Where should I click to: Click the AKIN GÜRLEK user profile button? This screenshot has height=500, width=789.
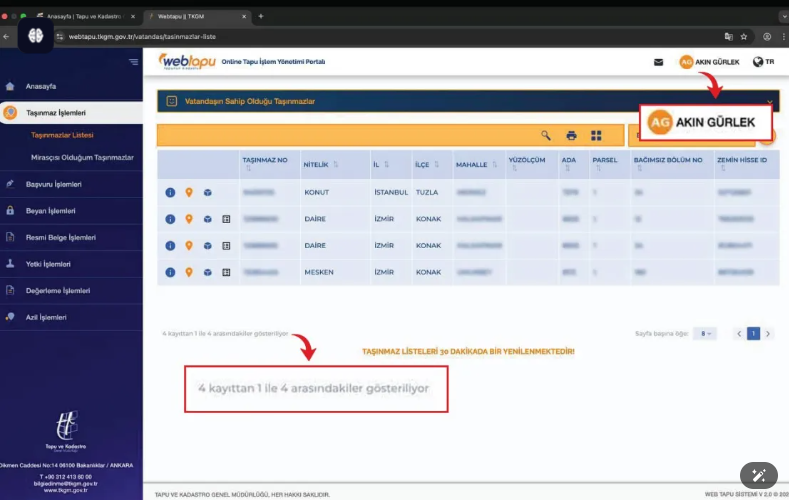pos(711,62)
